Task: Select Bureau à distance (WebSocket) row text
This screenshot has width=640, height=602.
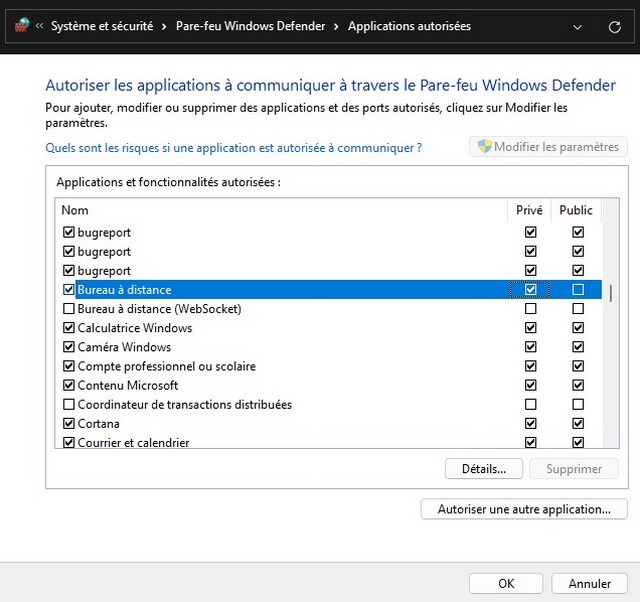Action: 159,309
